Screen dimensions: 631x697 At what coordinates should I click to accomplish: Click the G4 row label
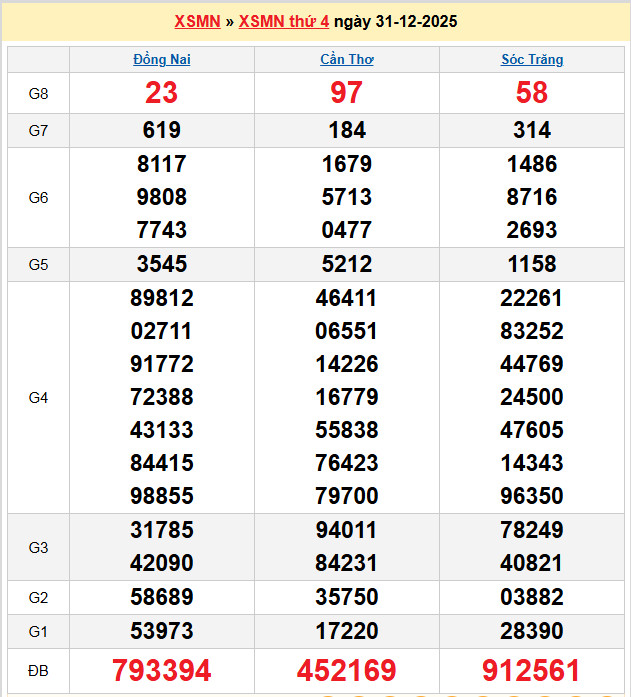[38, 398]
